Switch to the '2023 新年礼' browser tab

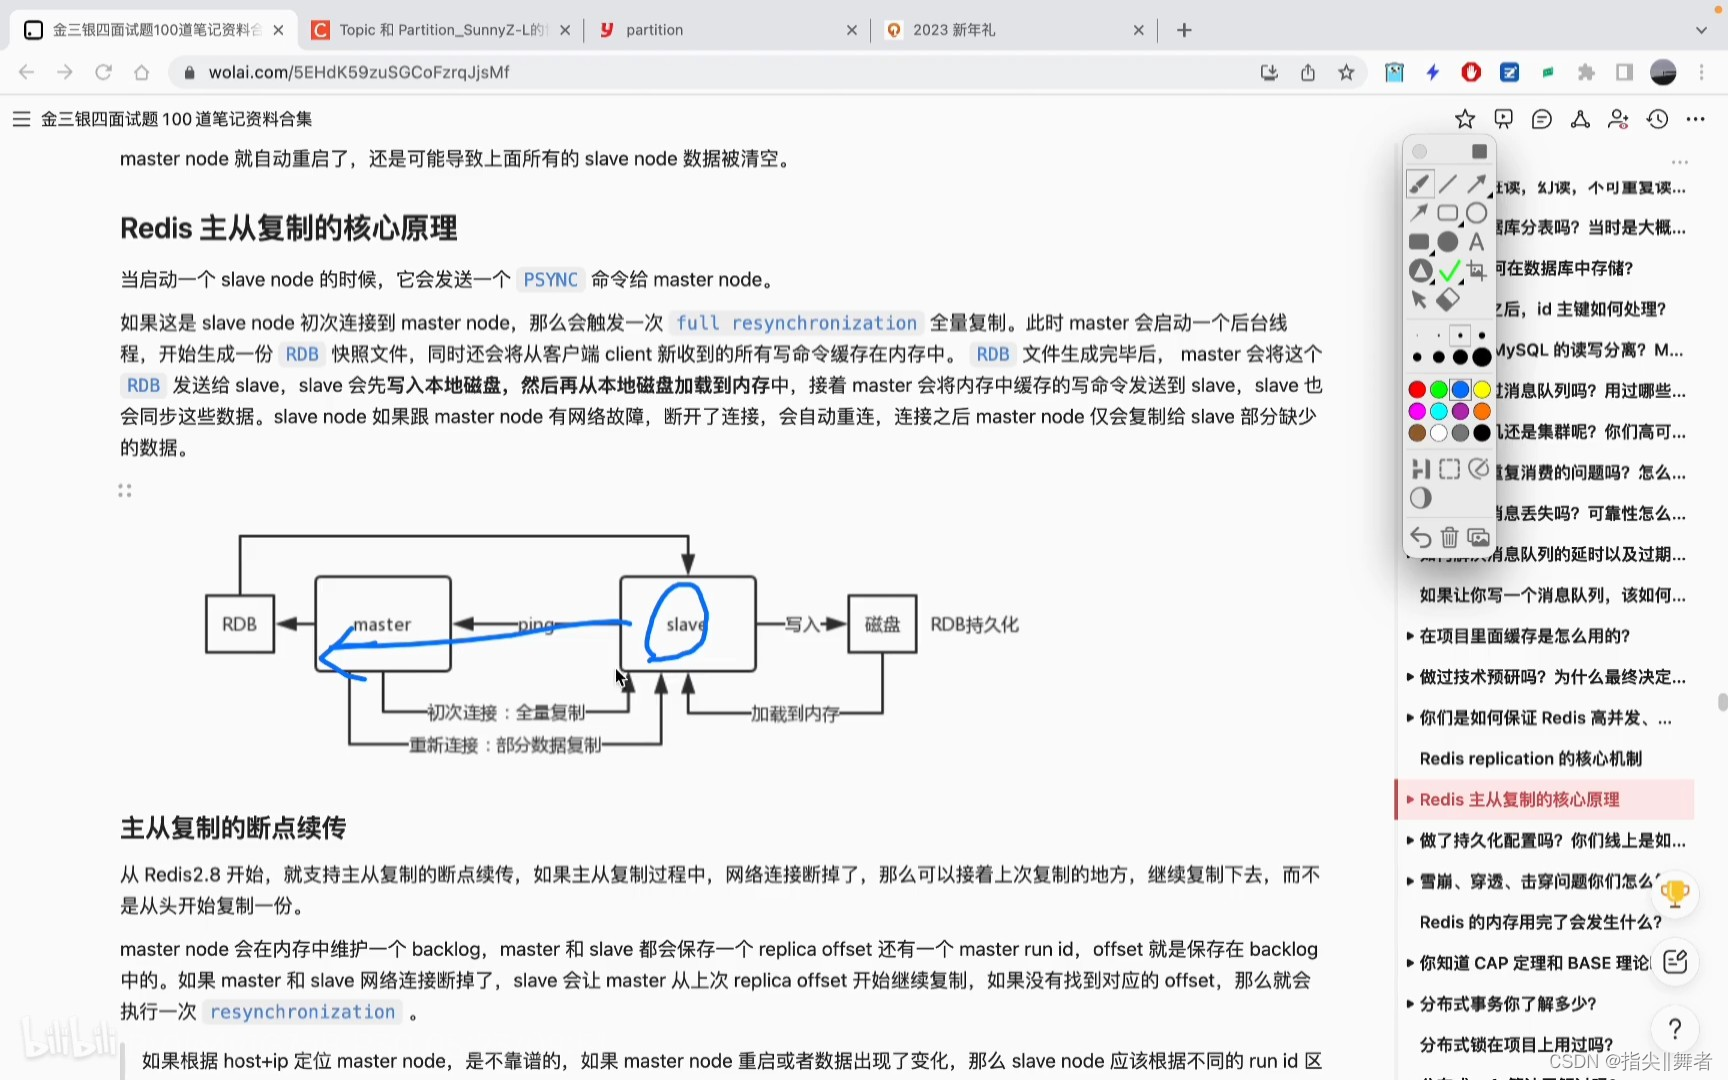pos(1014,30)
